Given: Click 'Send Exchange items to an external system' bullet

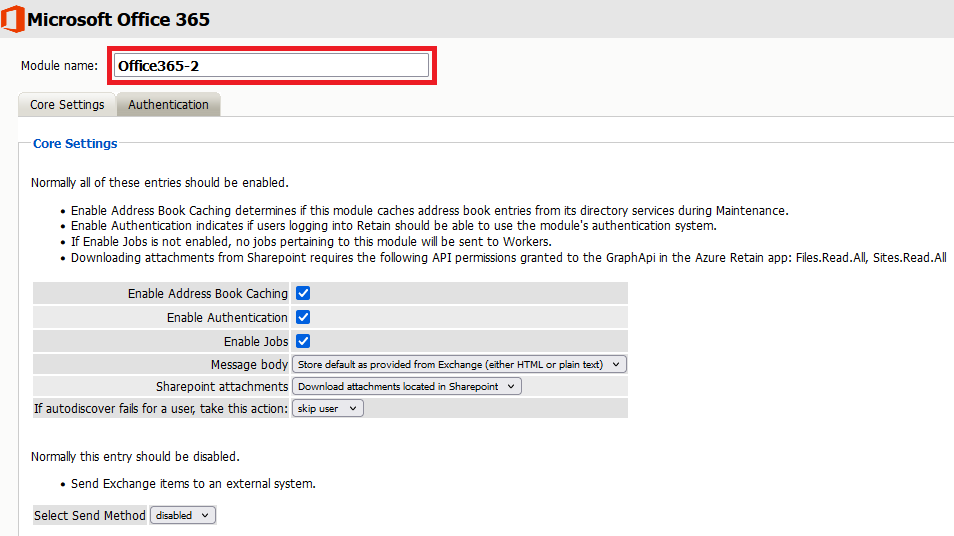Looking at the screenshot, I should 193,484.
